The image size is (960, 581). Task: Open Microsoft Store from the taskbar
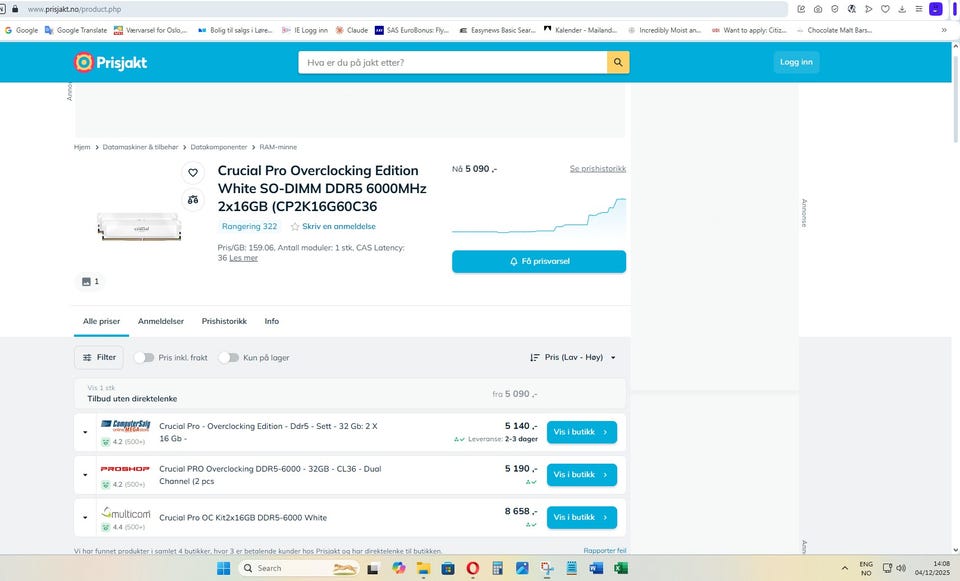point(448,569)
